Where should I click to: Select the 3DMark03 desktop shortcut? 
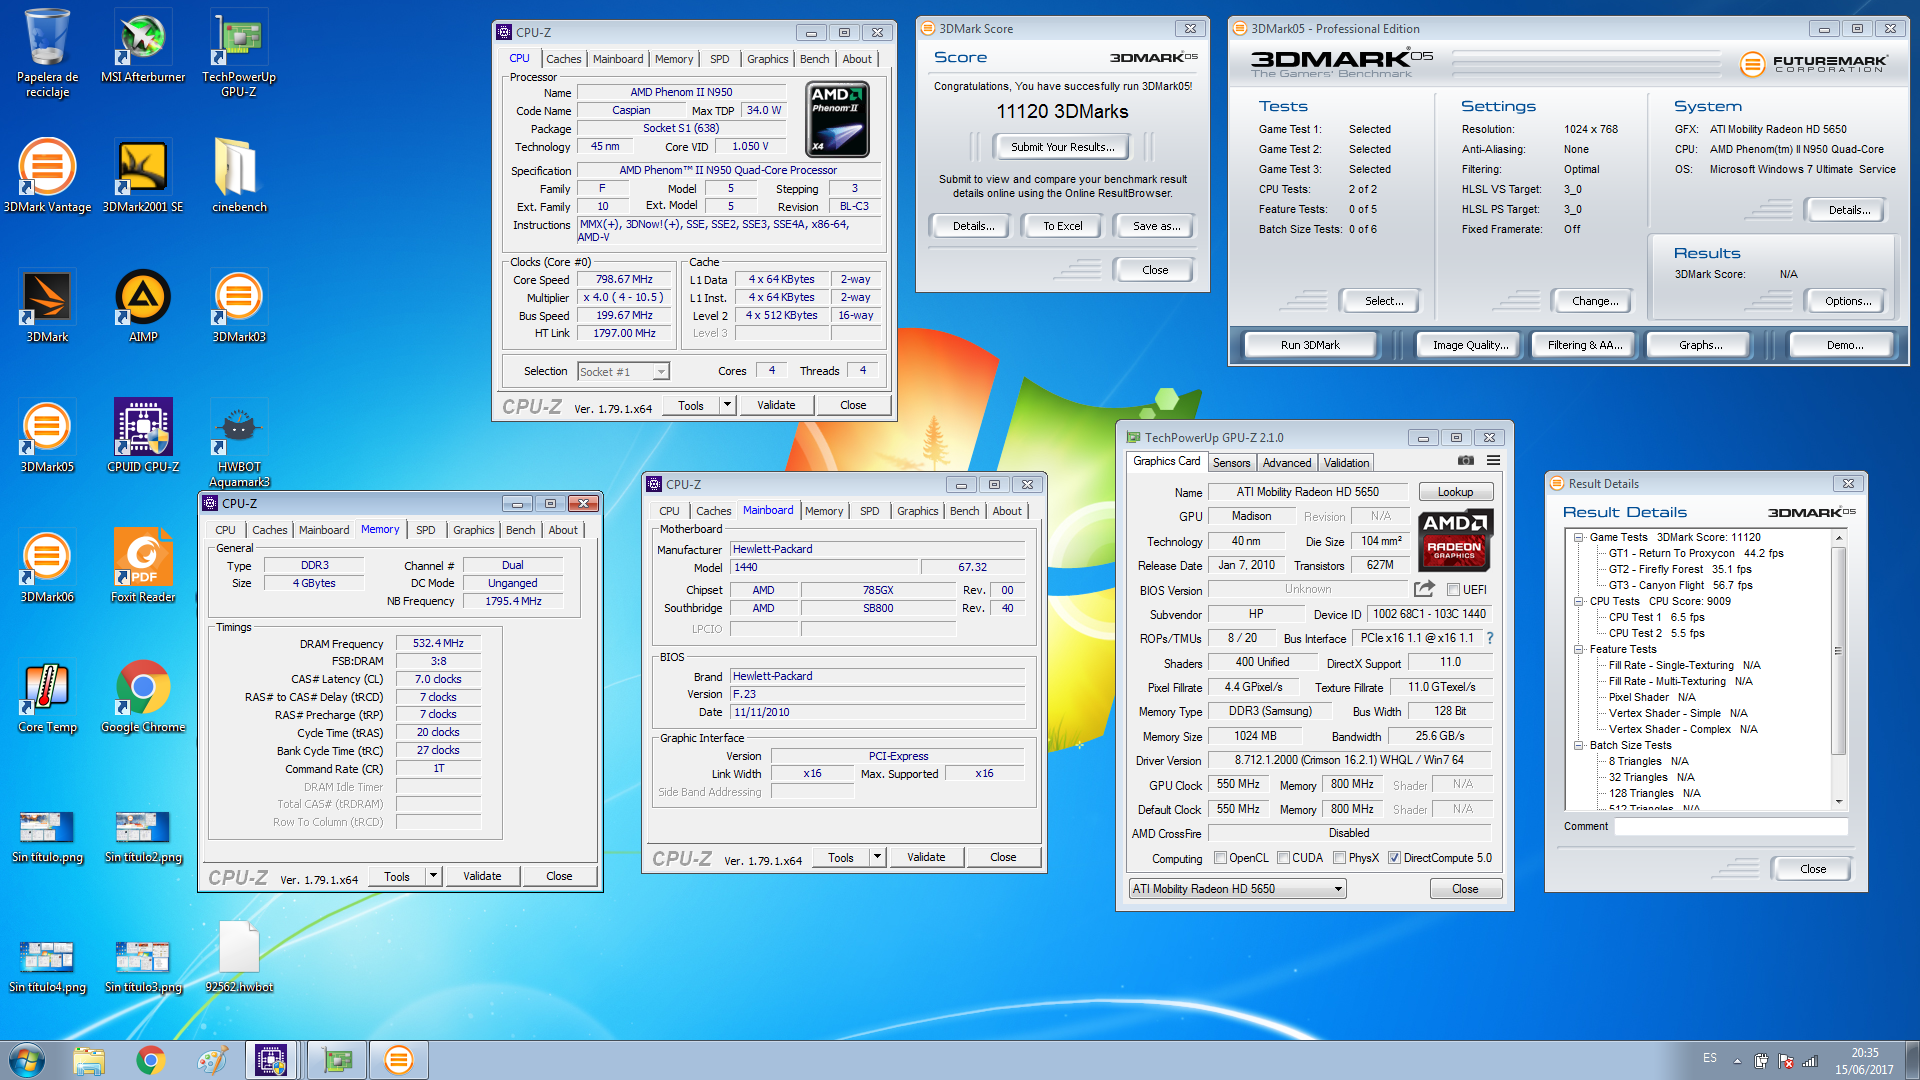(x=239, y=306)
